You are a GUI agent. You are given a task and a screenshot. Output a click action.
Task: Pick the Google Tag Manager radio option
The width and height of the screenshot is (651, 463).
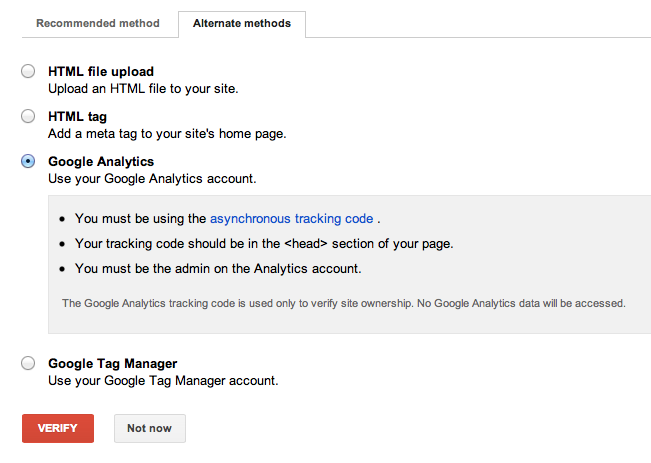click(x=28, y=363)
